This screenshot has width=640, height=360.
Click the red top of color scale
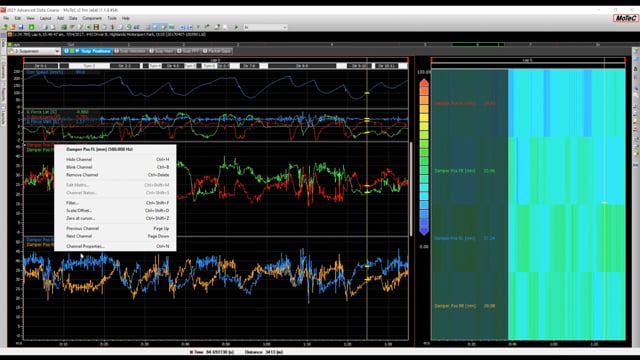[424, 84]
